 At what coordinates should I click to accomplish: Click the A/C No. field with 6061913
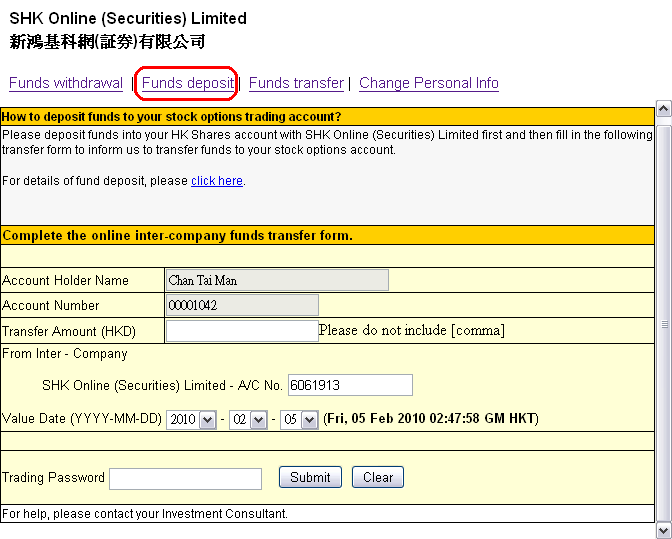(x=350, y=385)
